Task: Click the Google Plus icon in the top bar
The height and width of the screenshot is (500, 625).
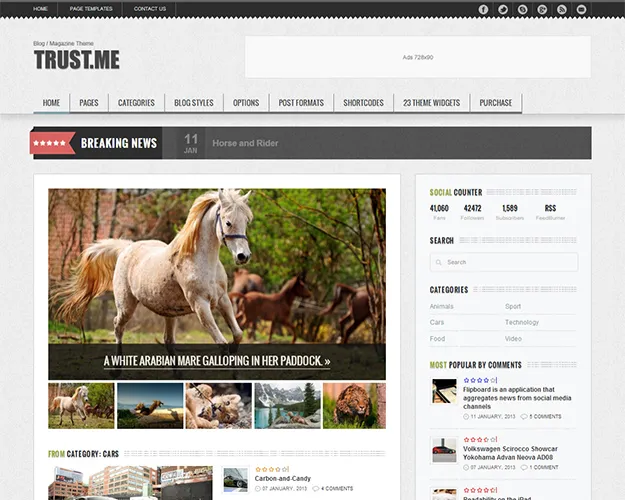Action: coord(542,9)
